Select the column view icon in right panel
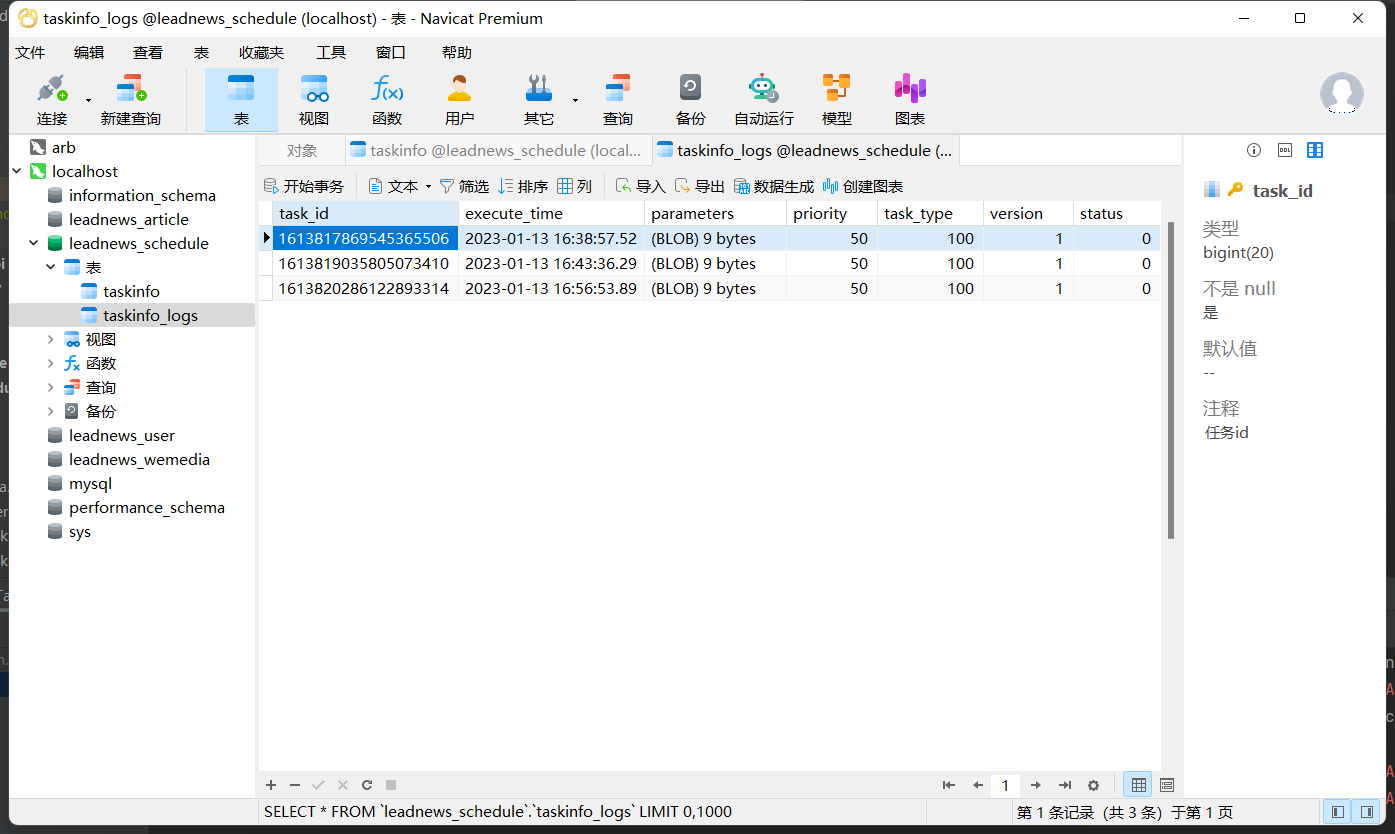Image resolution: width=1395 pixels, height=834 pixels. tap(1315, 150)
